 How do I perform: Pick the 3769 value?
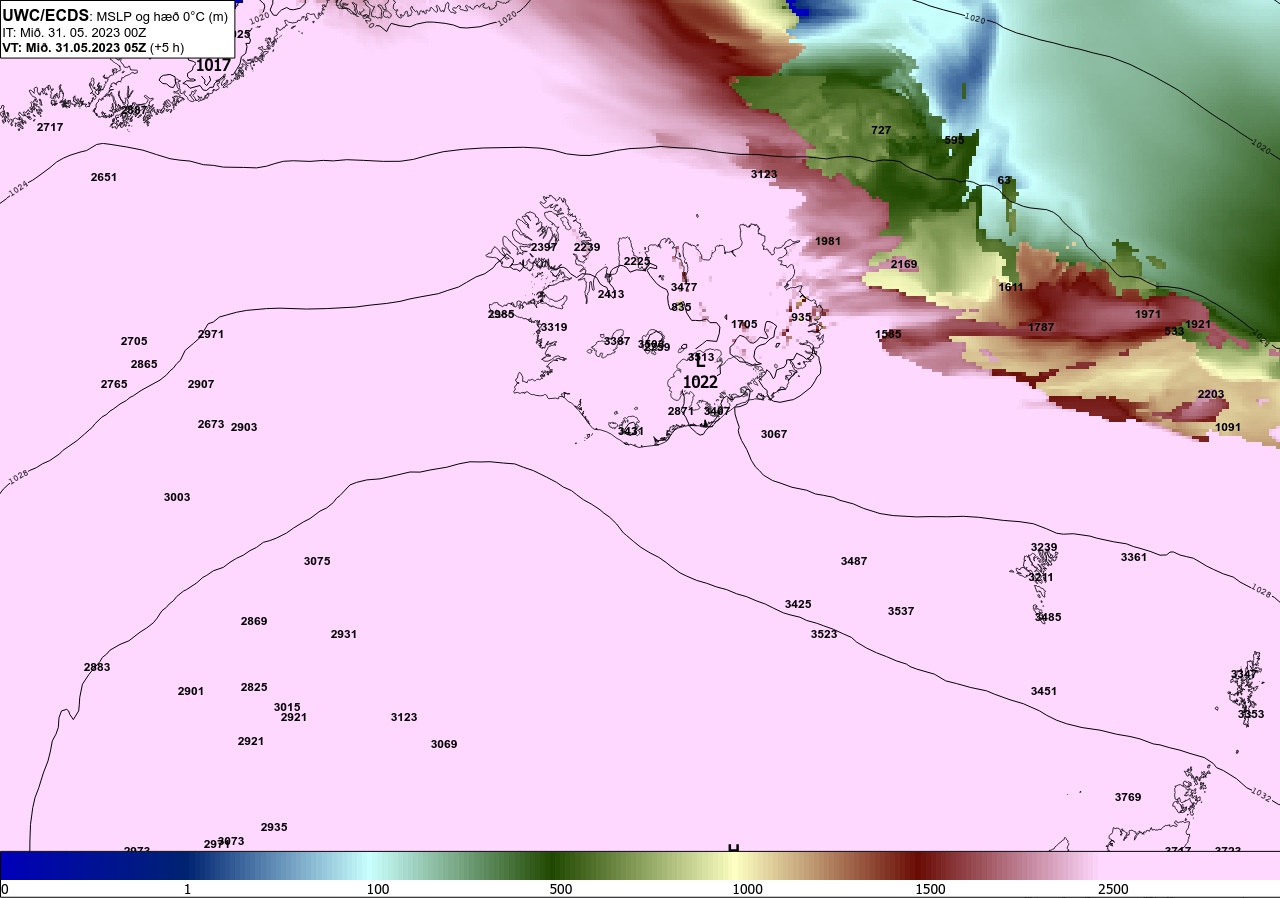tap(1128, 797)
